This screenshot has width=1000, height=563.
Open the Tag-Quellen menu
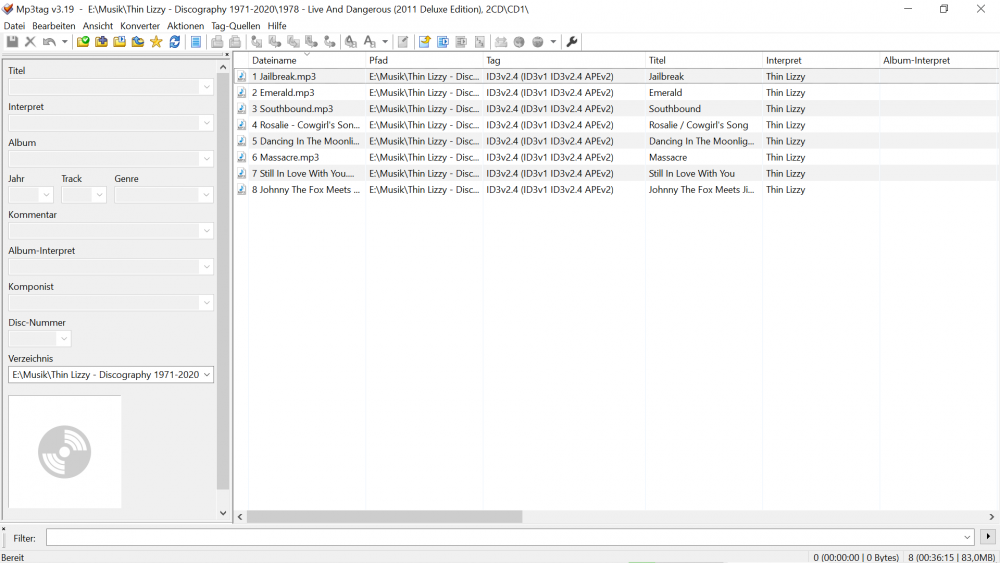[x=235, y=26]
